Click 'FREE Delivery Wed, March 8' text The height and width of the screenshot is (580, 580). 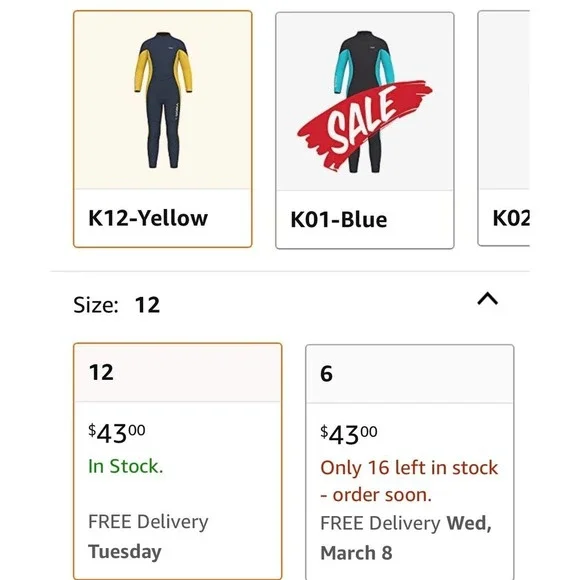pyautogui.click(x=406, y=538)
